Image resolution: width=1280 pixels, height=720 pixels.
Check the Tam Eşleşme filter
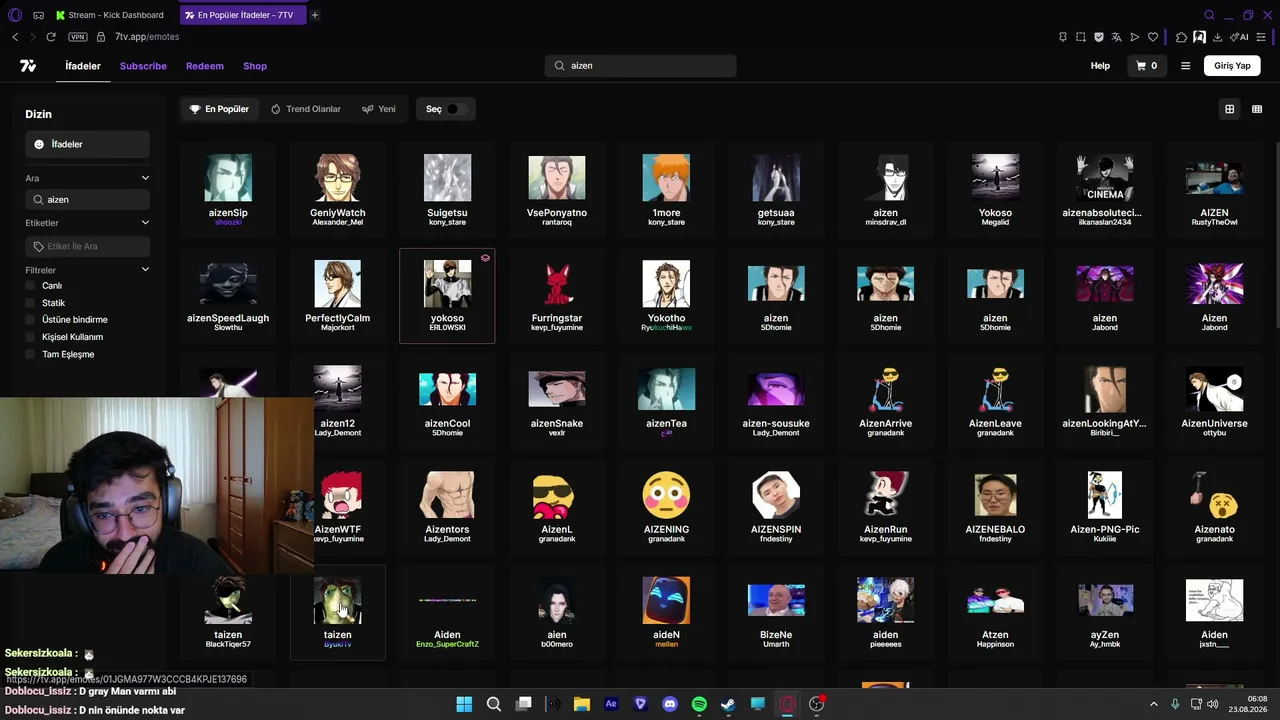coord(30,354)
